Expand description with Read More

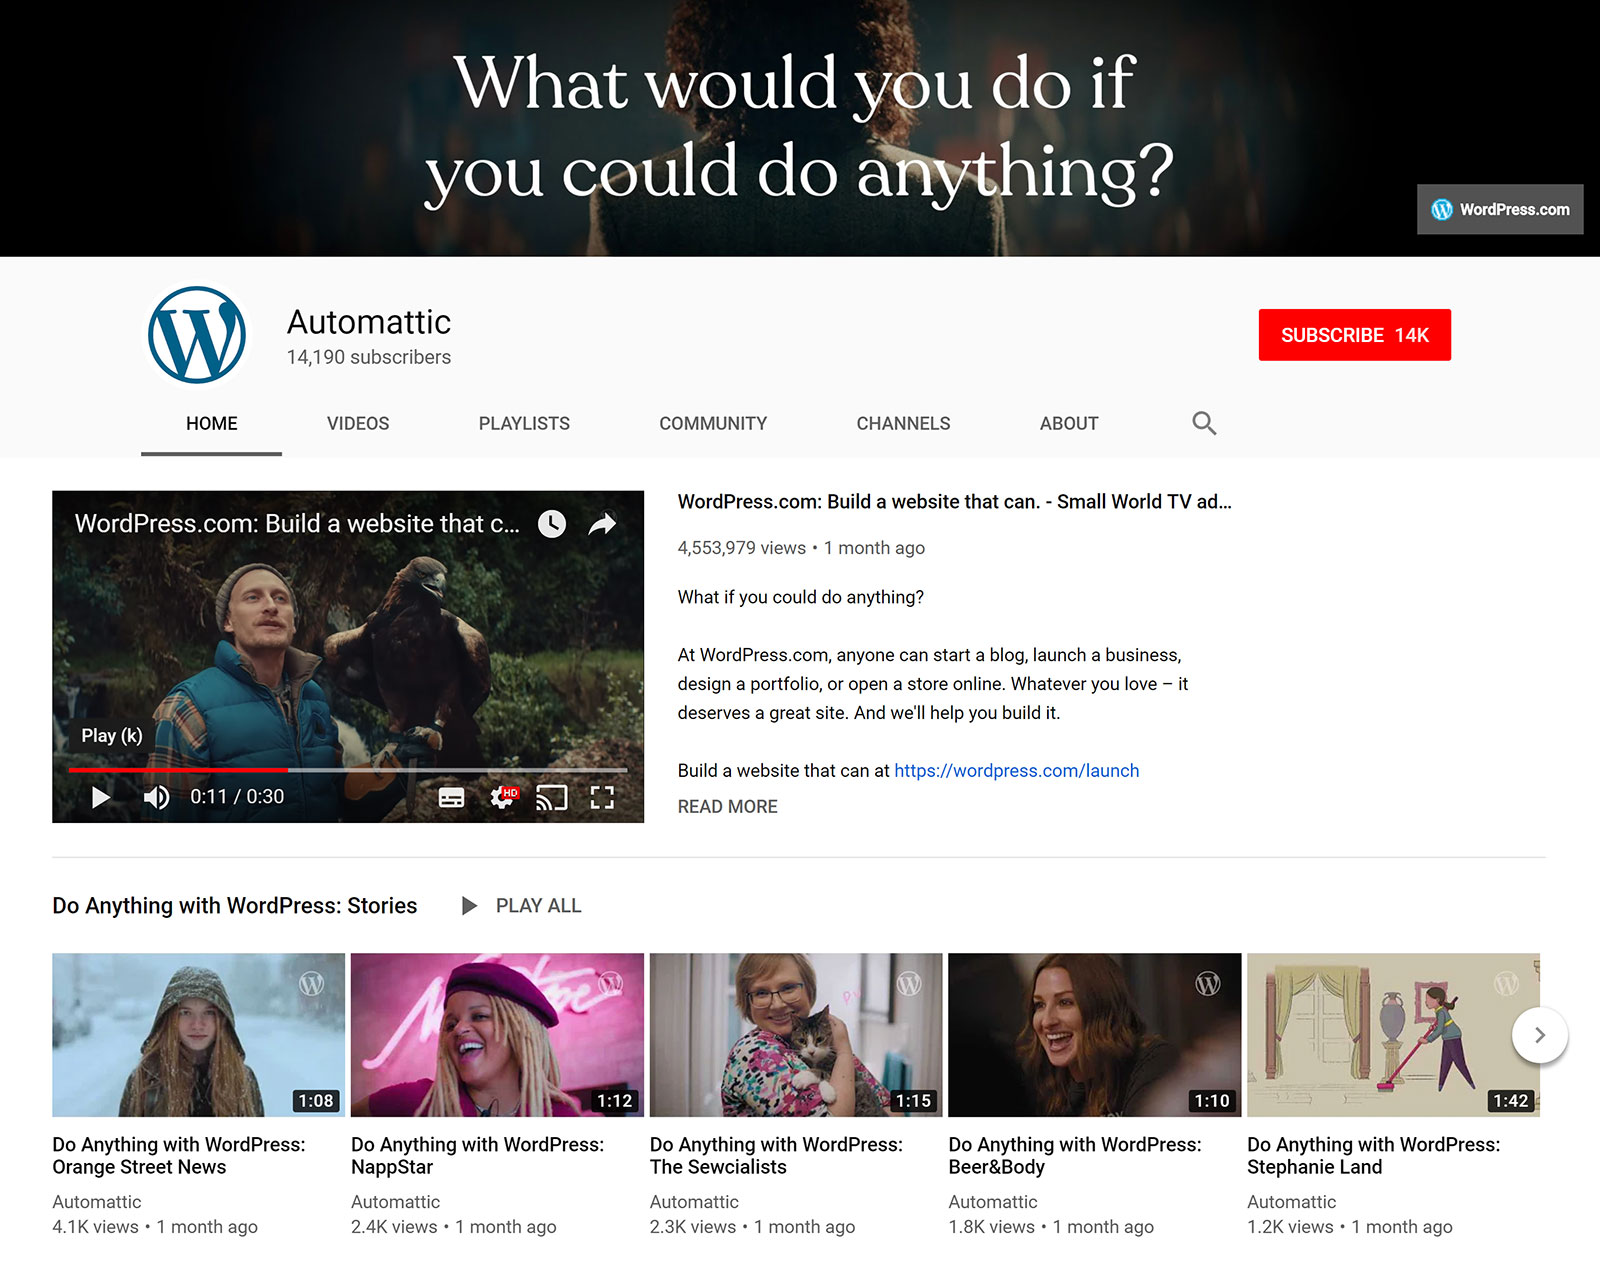(x=727, y=807)
